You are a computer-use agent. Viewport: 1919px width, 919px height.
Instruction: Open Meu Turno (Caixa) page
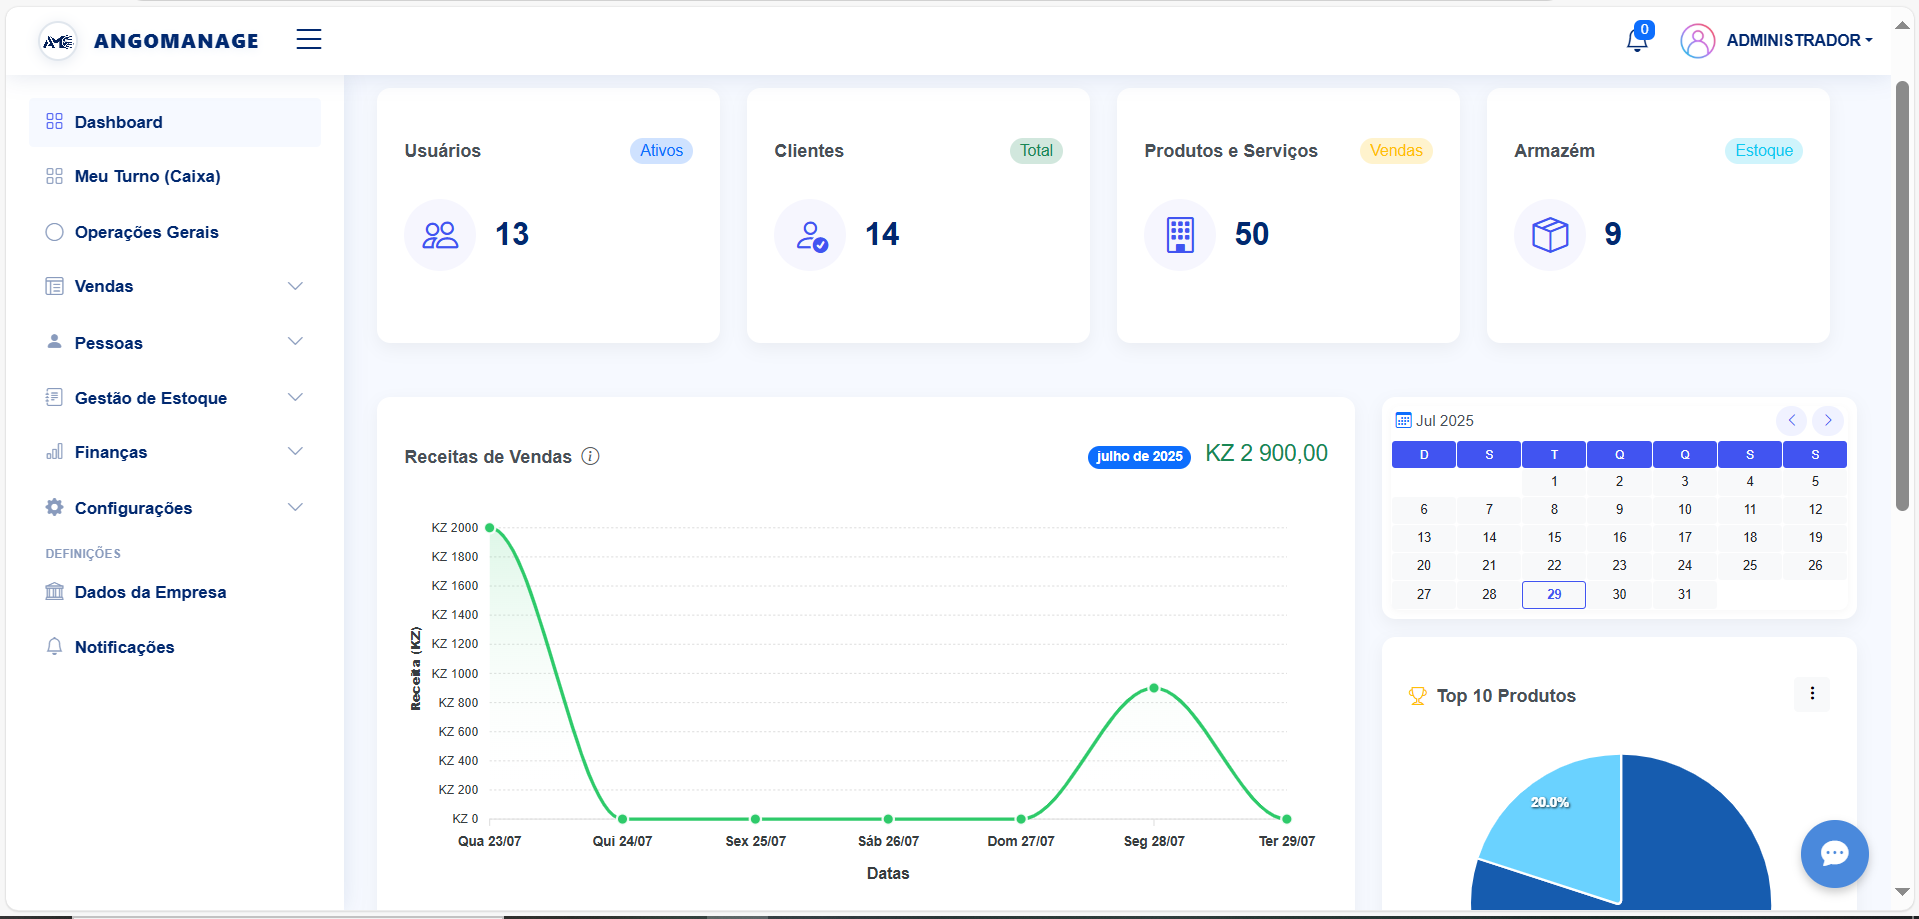pyautogui.click(x=147, y=177)
